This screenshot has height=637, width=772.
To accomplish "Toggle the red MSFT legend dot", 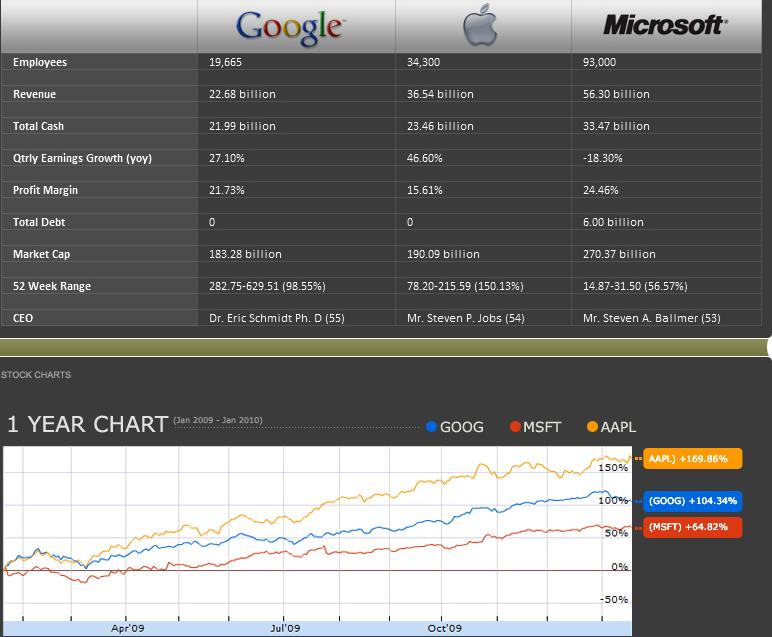I will [x=516, y=427].
